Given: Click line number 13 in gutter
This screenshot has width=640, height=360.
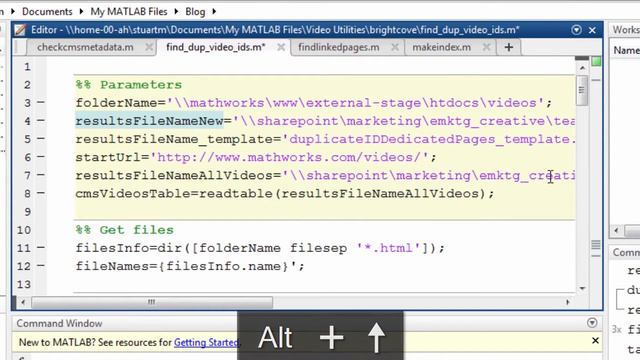Looking at the screenshot, I should (24, 284).
